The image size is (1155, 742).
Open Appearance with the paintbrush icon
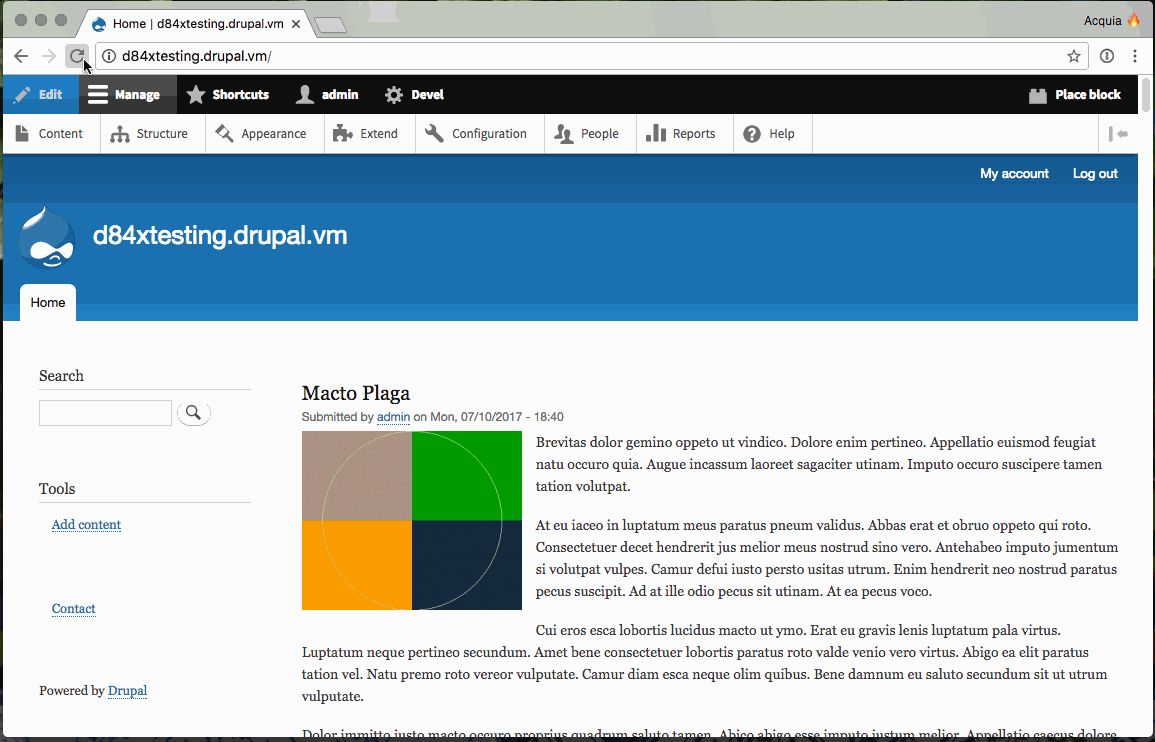(226, 133)
